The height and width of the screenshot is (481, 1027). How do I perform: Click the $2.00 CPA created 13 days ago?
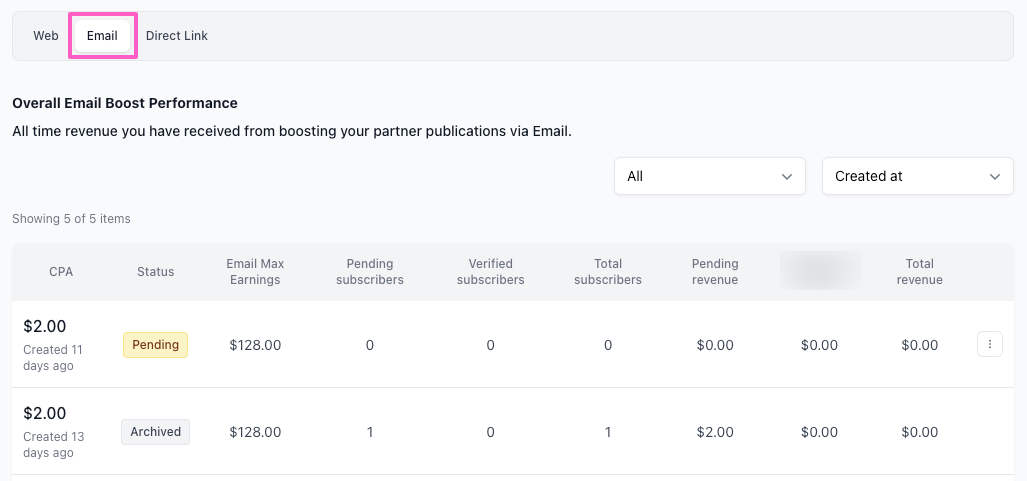(x=45, y=414)
